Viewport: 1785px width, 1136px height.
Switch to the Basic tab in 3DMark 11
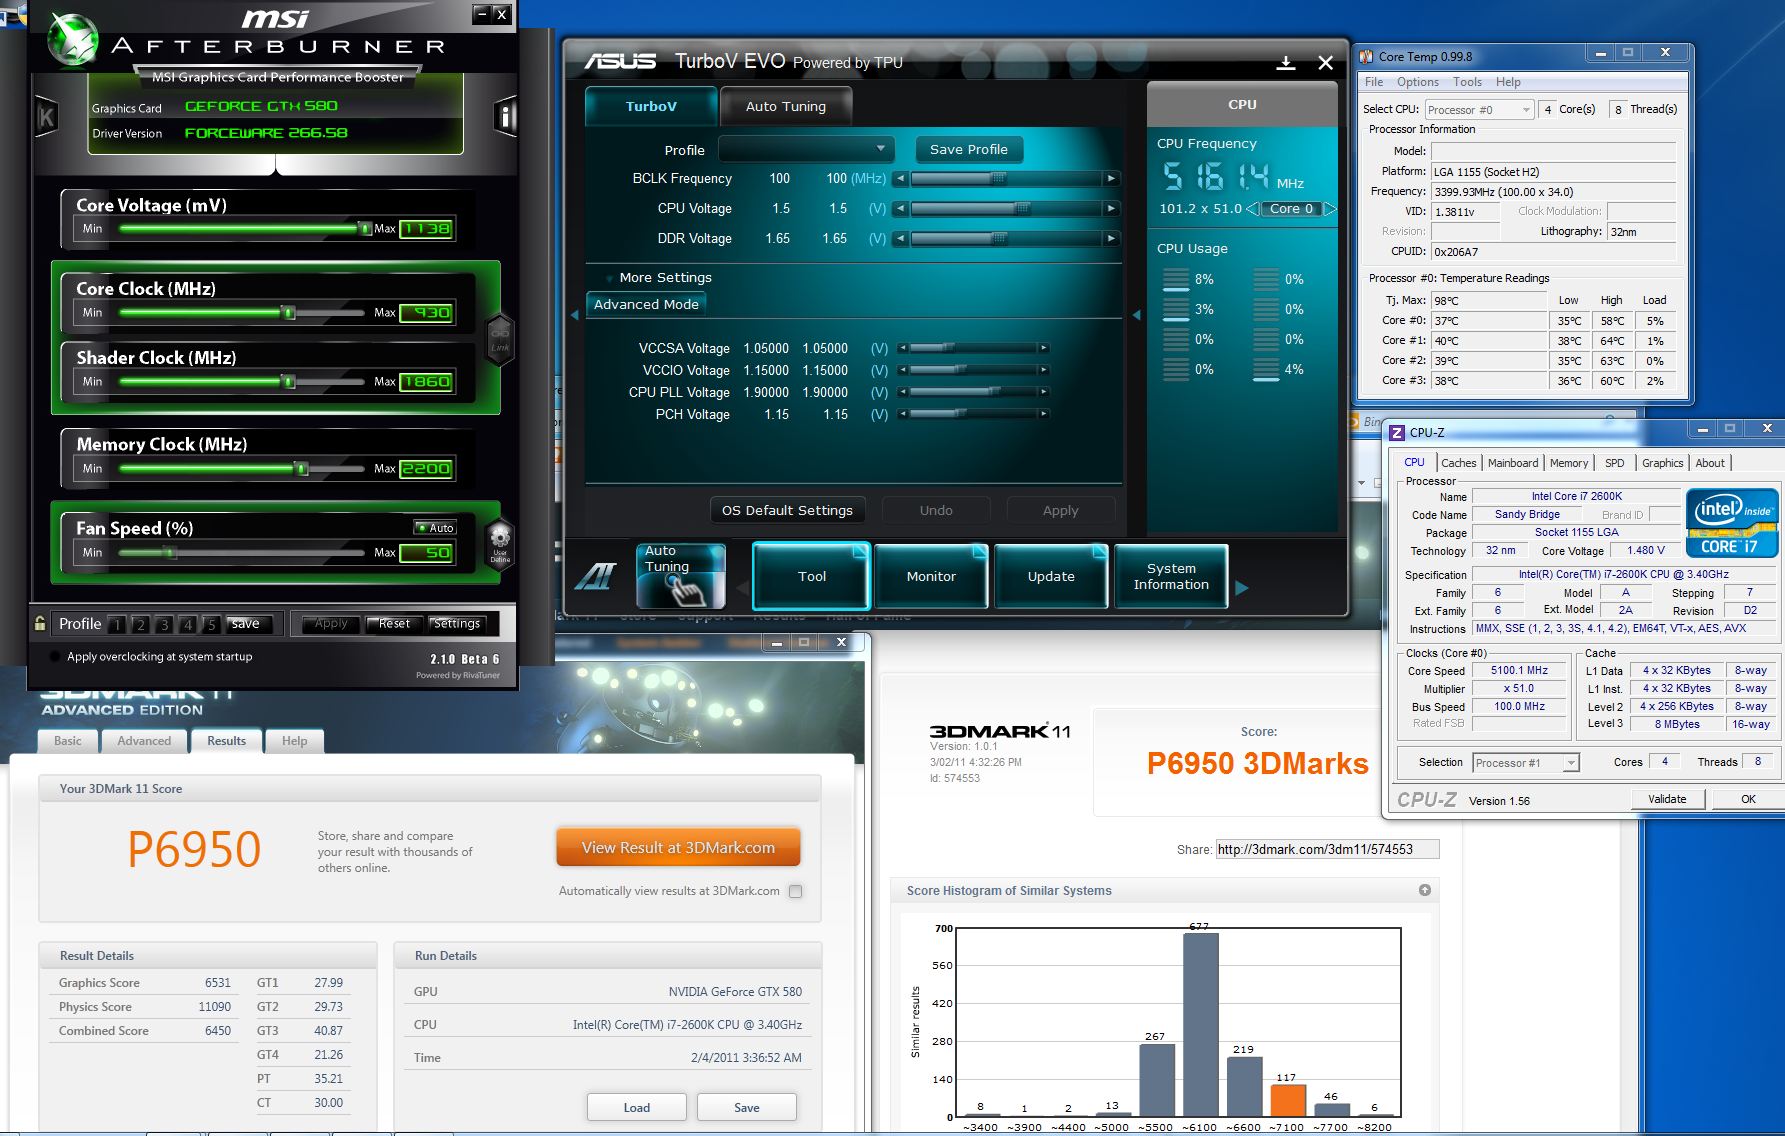68,741
